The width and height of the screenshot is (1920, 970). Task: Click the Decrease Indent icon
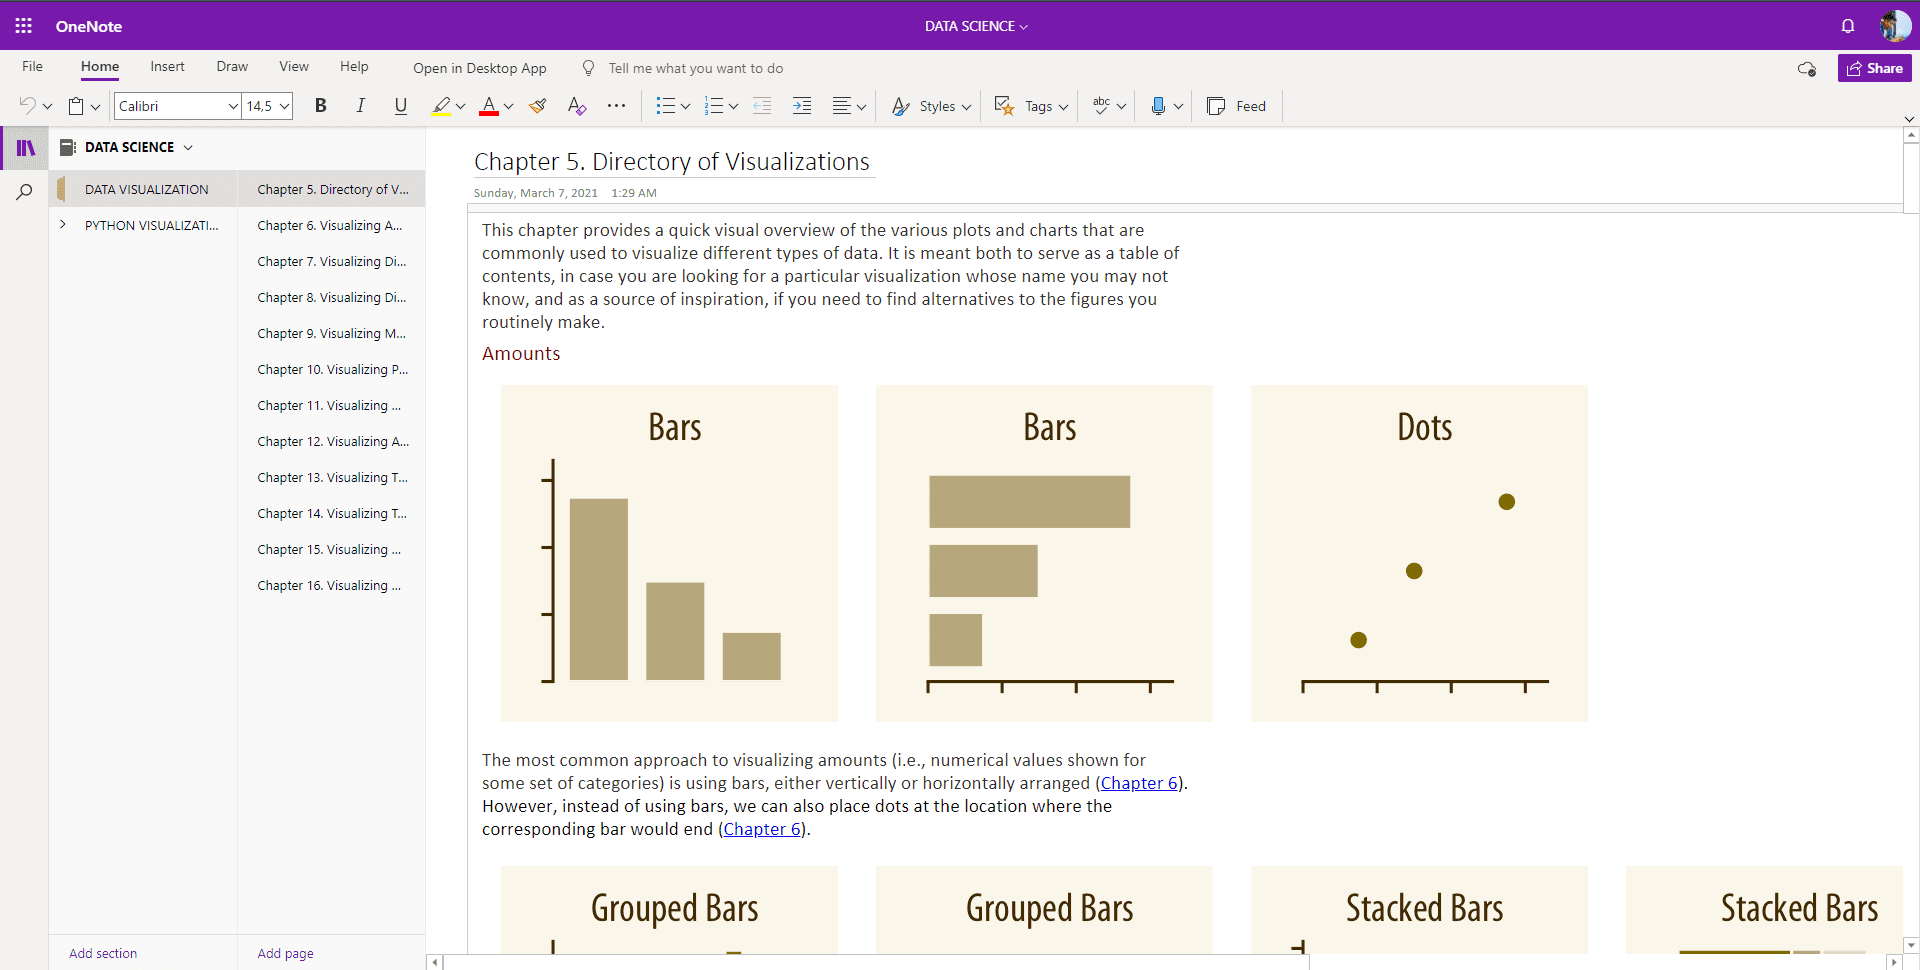(x=762, y=106)
